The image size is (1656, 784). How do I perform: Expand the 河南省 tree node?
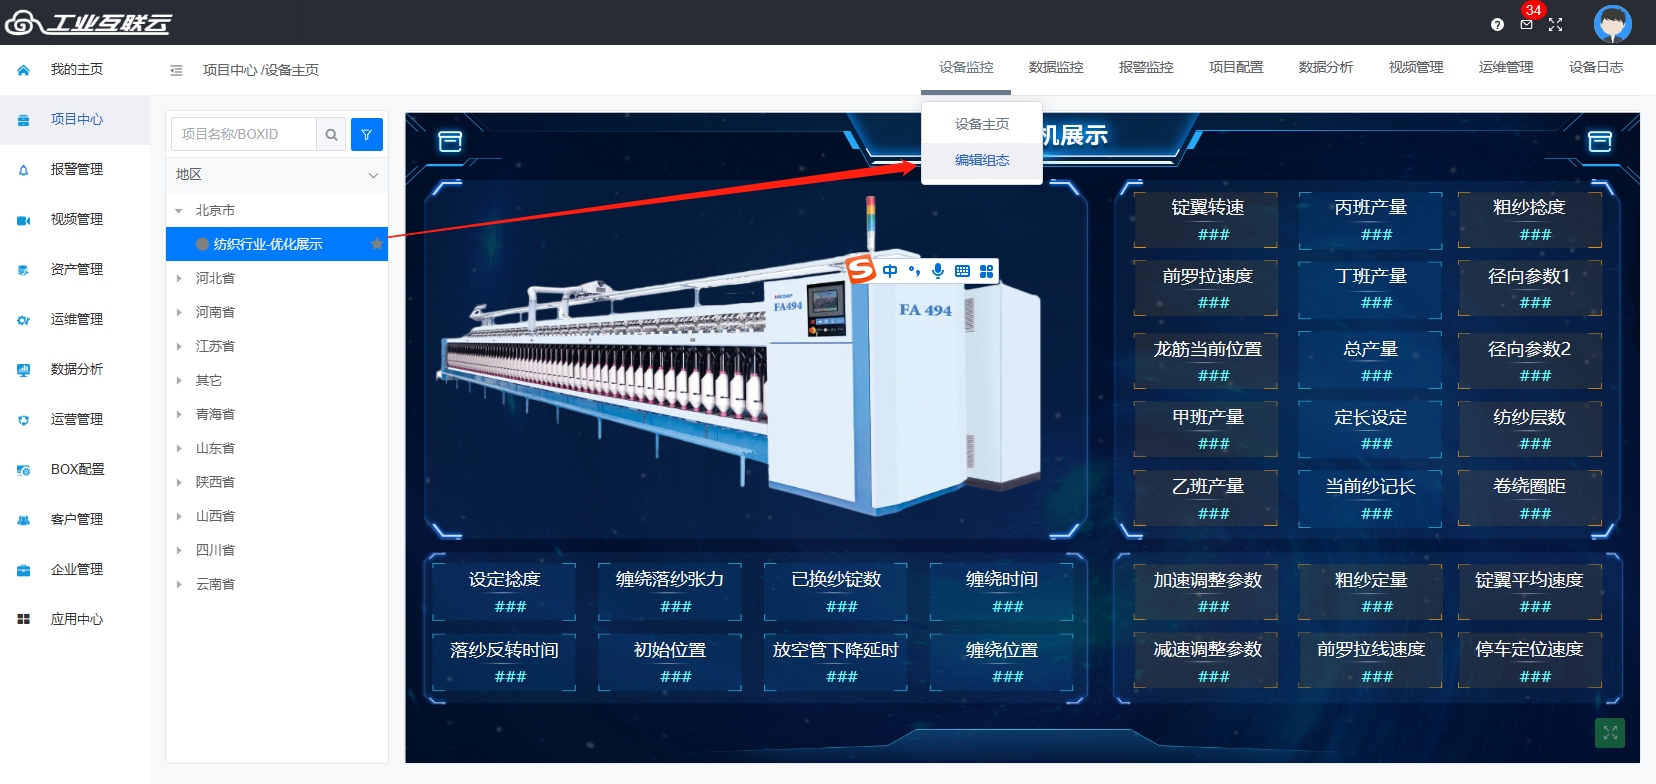tap(179, 313)
